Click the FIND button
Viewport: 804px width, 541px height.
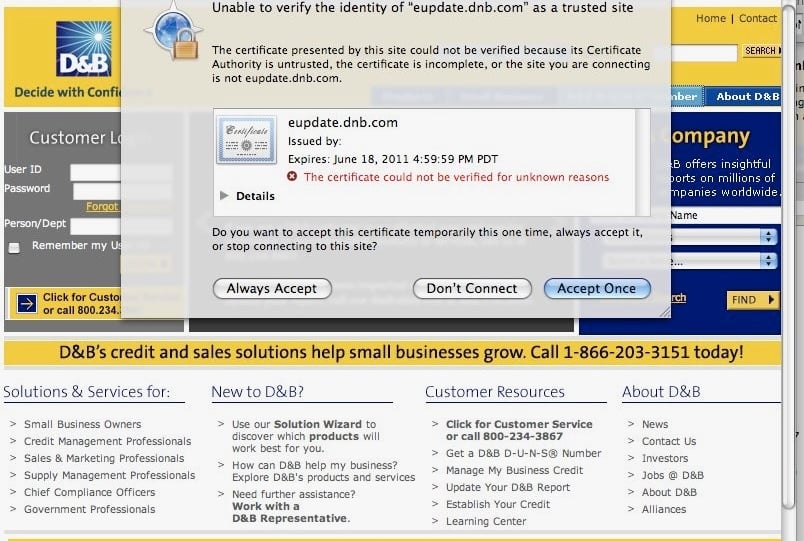pos(752,300)
